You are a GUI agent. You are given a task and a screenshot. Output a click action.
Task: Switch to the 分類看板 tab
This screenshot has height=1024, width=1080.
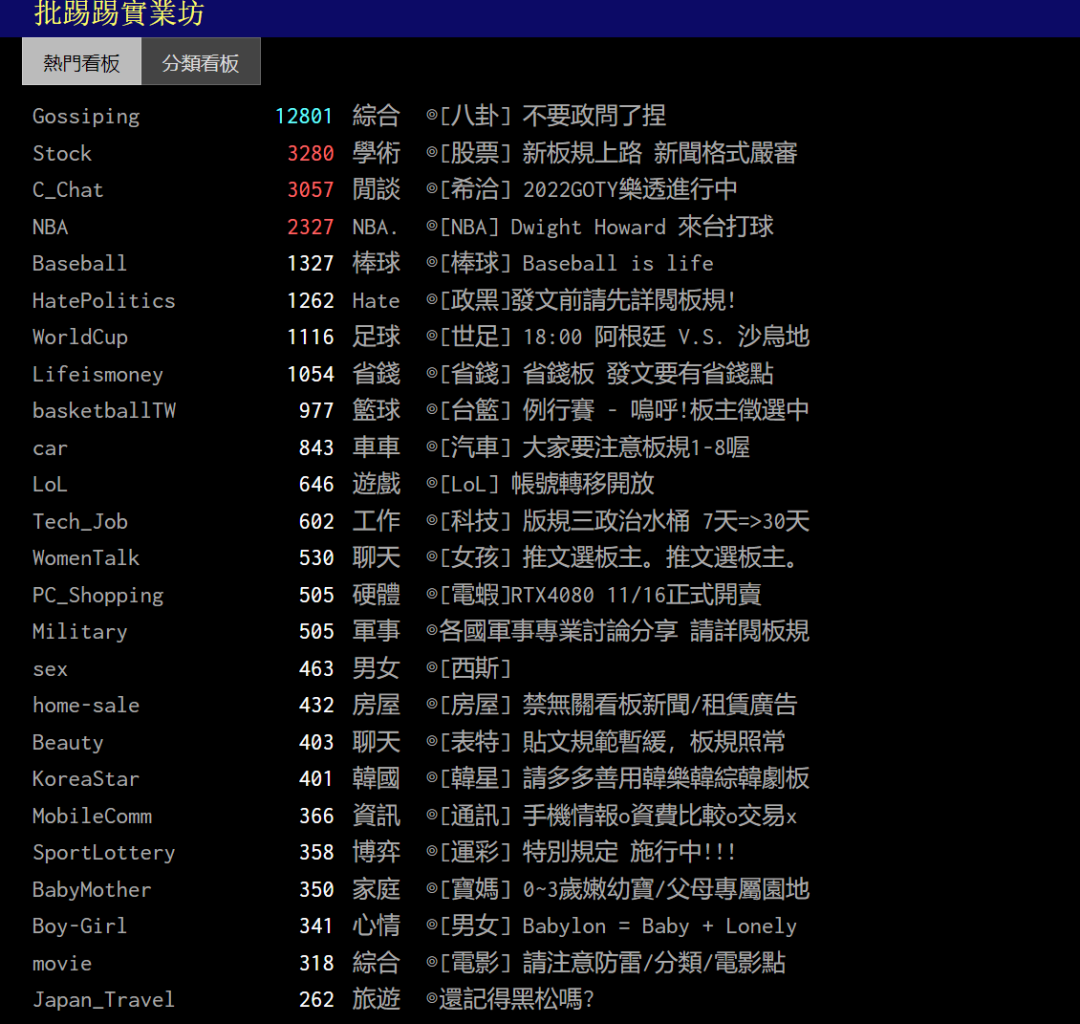coord(200,61)
